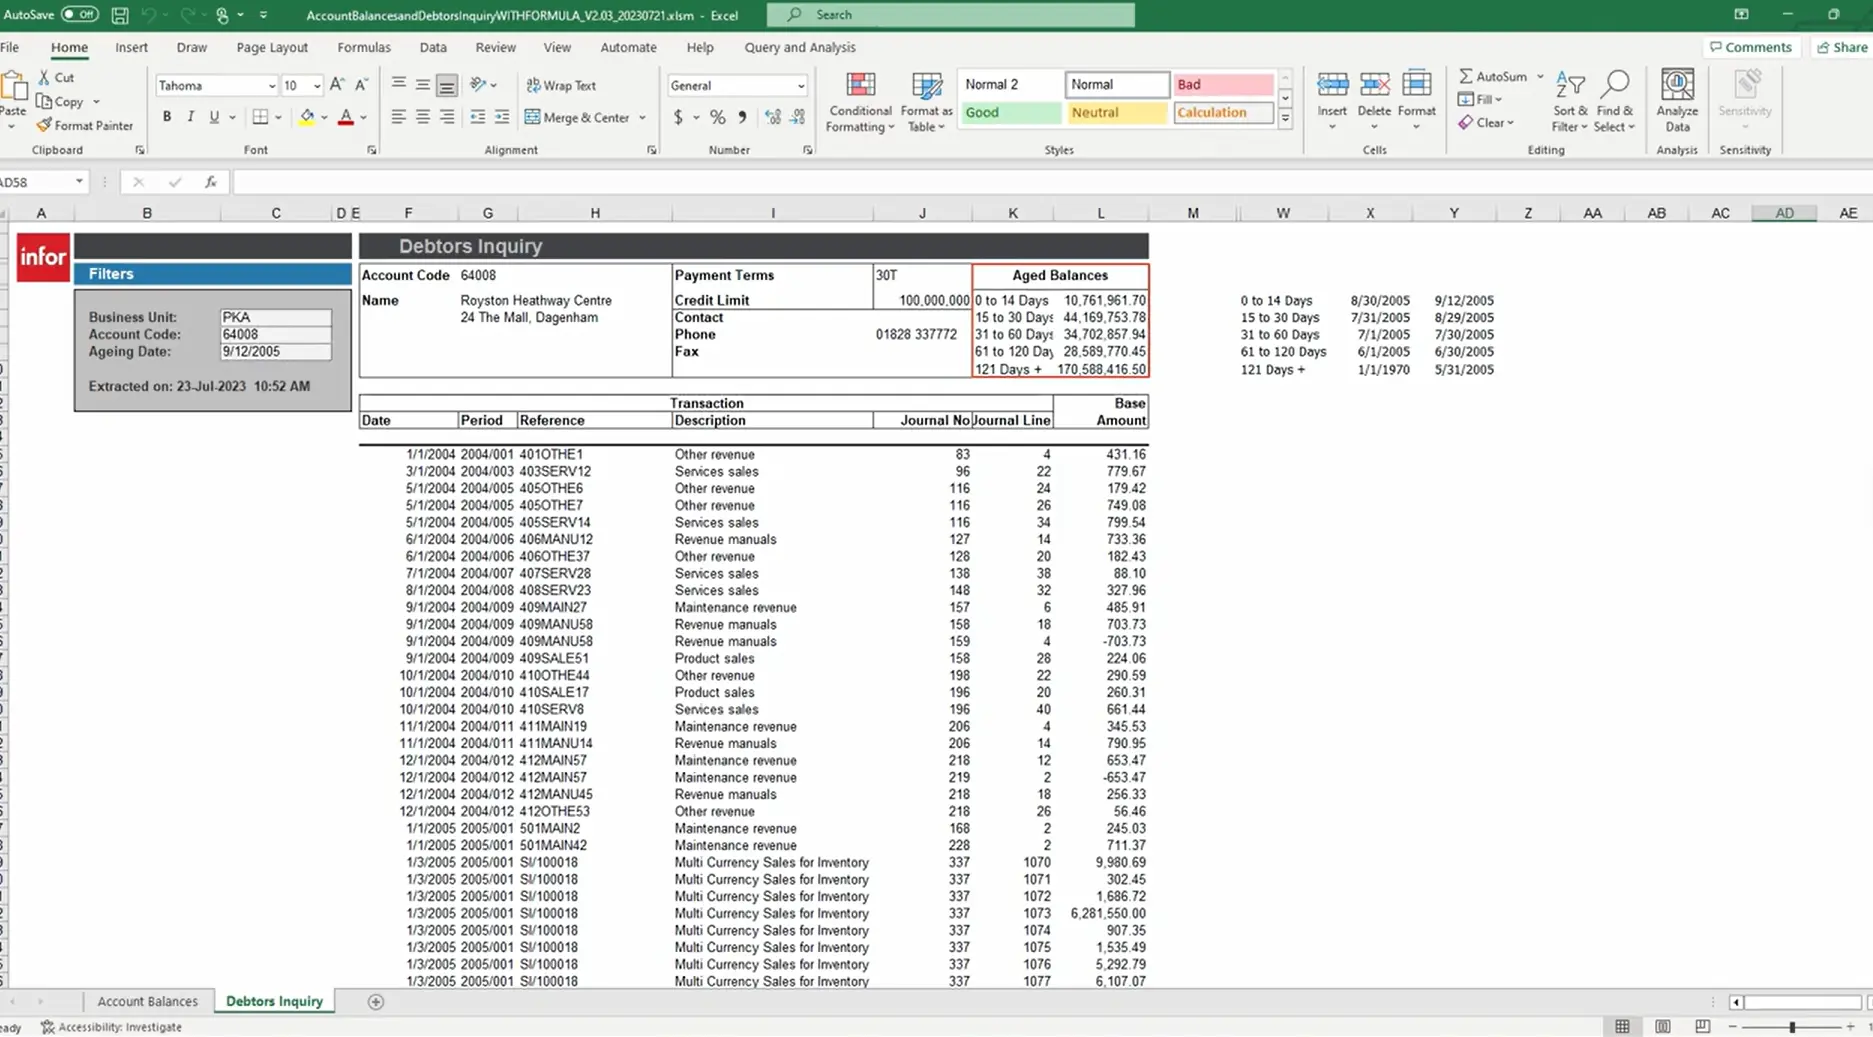Open the font size dropdown

point(316,86)
